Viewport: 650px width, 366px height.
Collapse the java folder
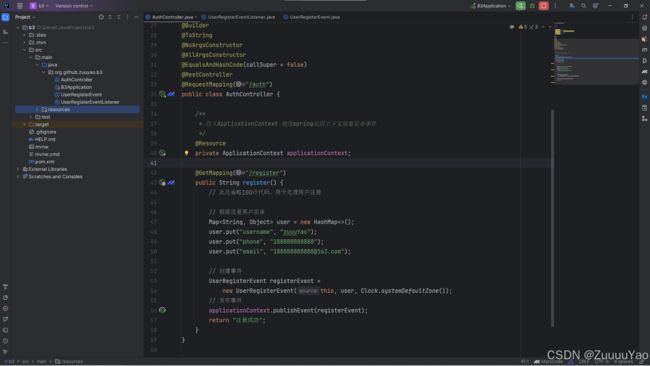click(x=37, y=65)
